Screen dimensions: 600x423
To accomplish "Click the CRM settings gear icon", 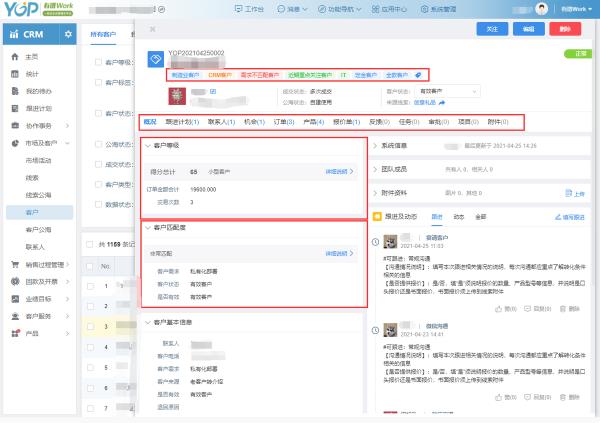I will click(68, 35).
